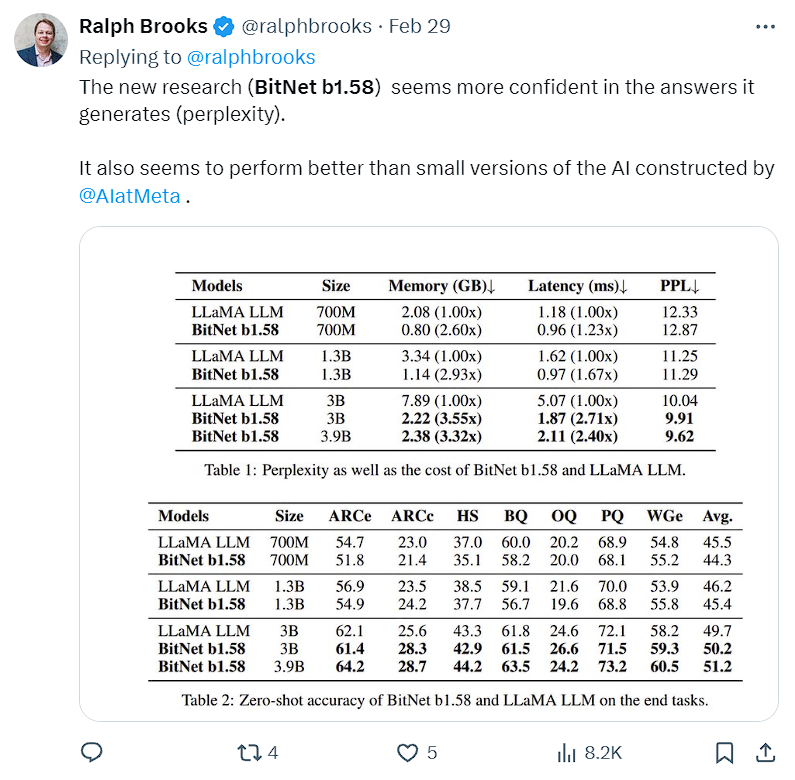795x780 pixels.
Task: Open Ralph Brooks profile picture
Action: pos(41,40)
